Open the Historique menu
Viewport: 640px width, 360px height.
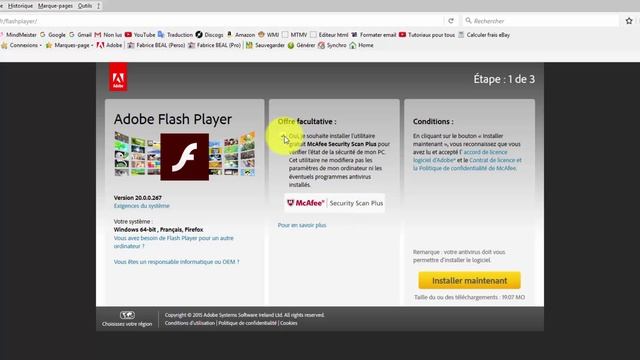point(20,6)
